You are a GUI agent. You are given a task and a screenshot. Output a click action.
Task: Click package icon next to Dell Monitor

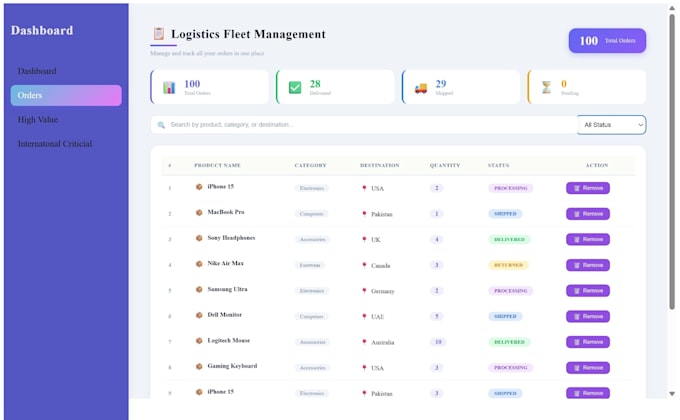pyautogui.click(x=199, y=315)
